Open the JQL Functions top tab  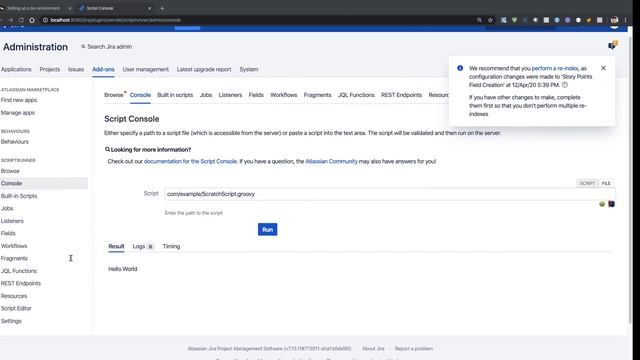click(356, 95)
